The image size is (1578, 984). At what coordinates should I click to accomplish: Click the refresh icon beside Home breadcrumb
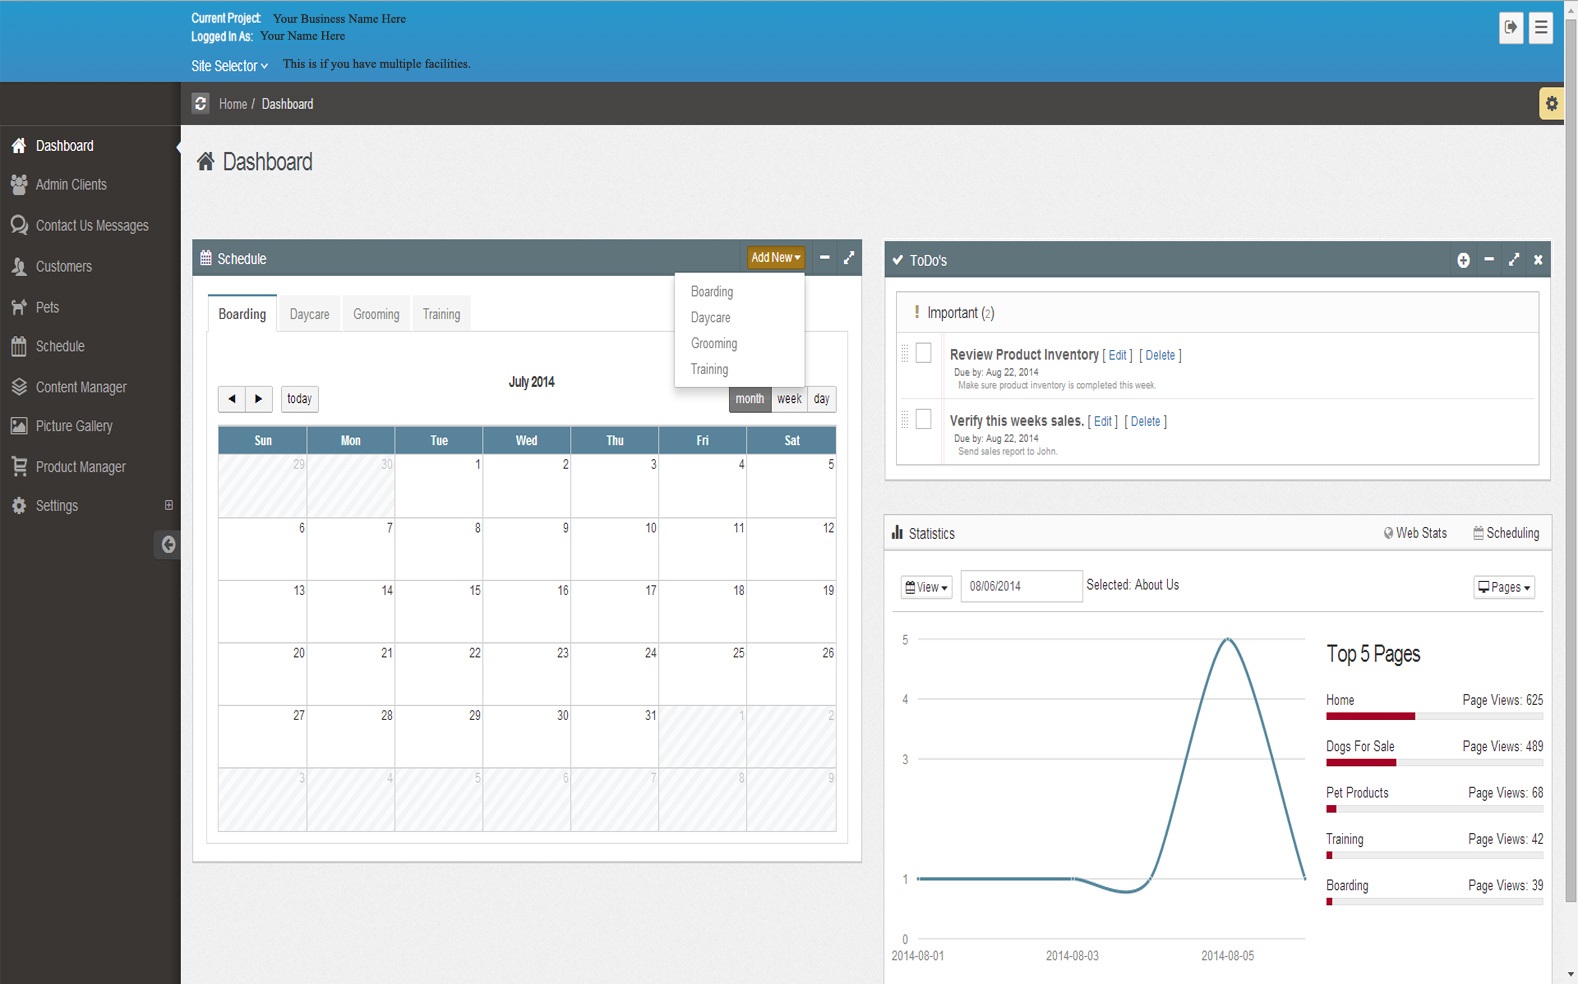click(200, 103)
